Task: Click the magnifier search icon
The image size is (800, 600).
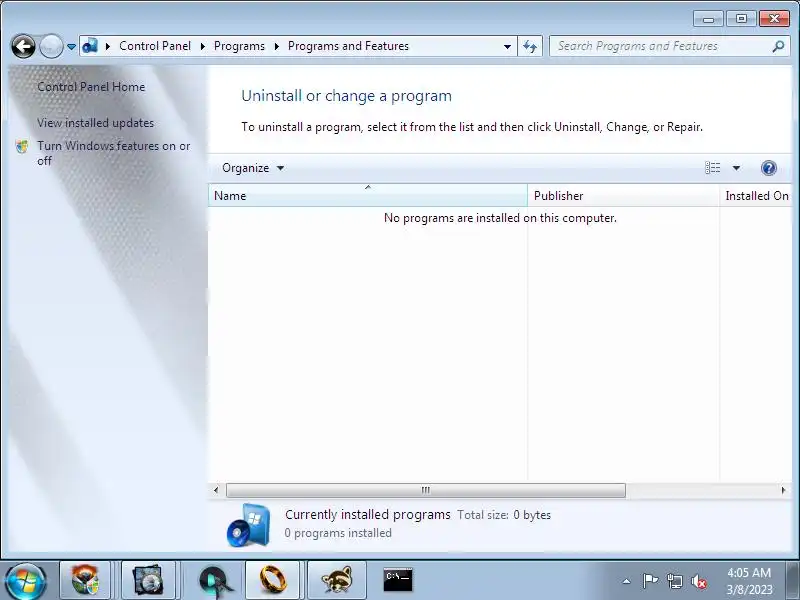Action: pos(778,46)
